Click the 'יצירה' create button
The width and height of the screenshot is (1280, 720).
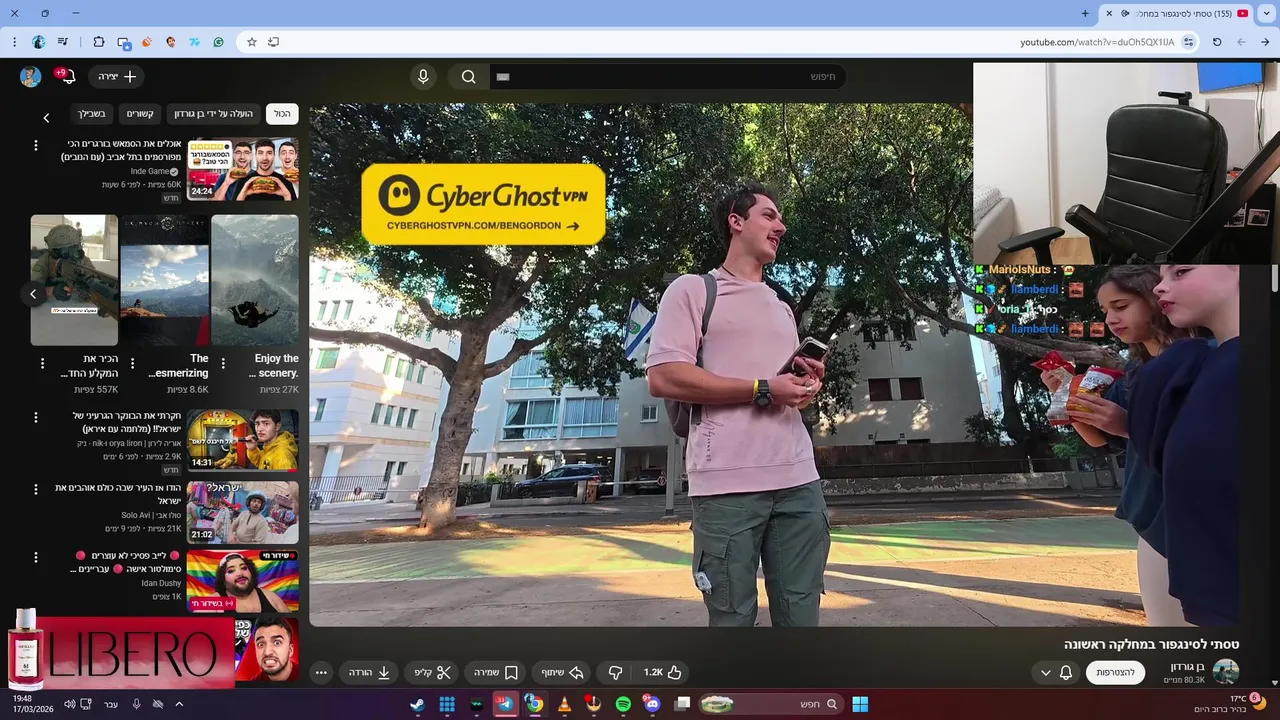117,77
